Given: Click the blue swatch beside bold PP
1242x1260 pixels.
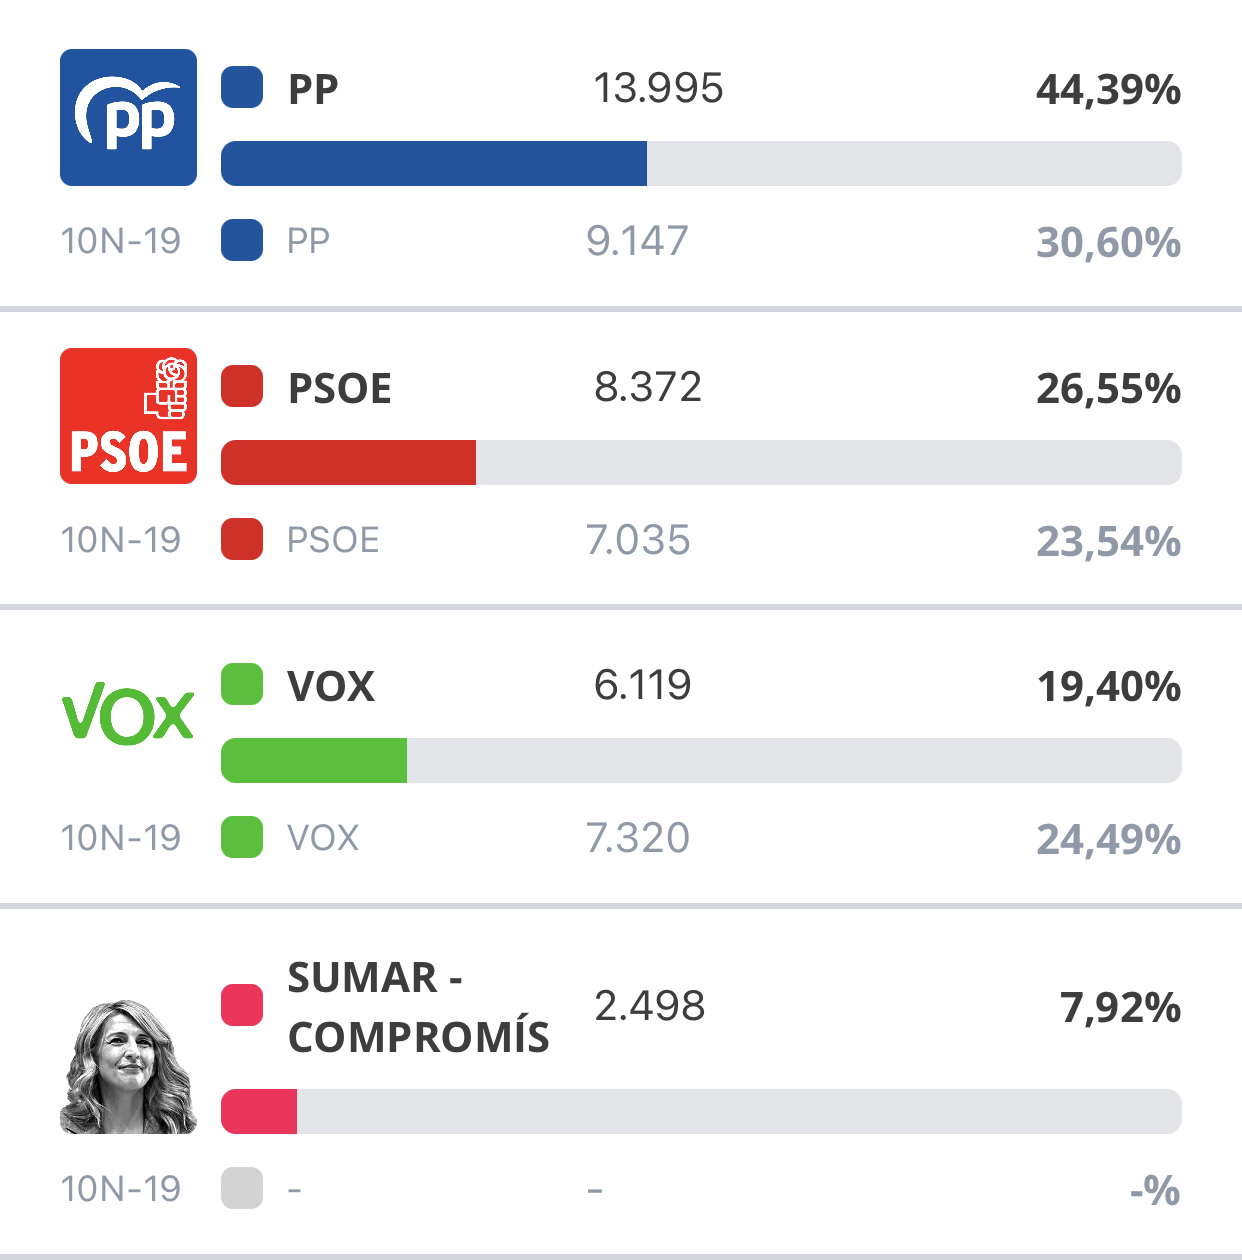Looking at the screenshot, I should click(242, 87).
